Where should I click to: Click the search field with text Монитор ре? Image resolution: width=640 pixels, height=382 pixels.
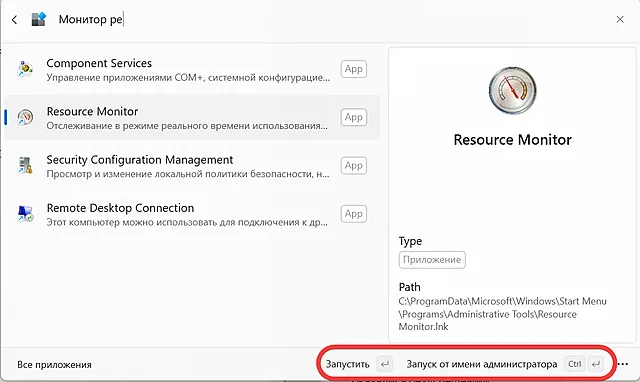pyautogui.click(x=91, y=19)
